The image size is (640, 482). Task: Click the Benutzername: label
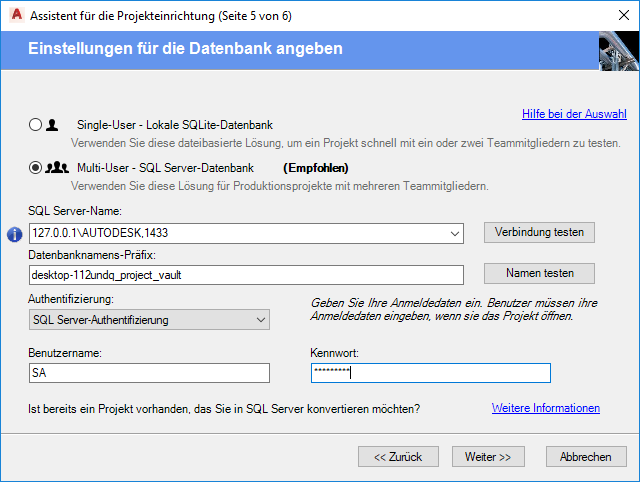coord(65,353)
